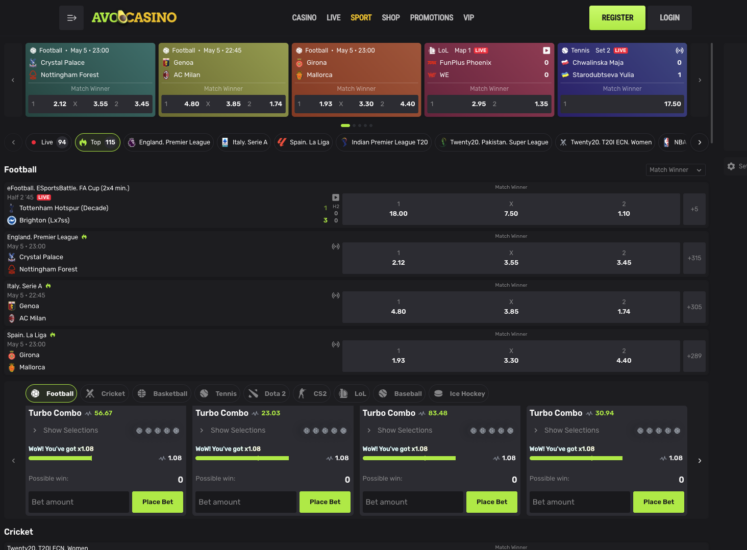This screenshot has height=550, width=747.
Task: Place Bet on 56.67 Turbo Combo
Action: tap(158, 502)
